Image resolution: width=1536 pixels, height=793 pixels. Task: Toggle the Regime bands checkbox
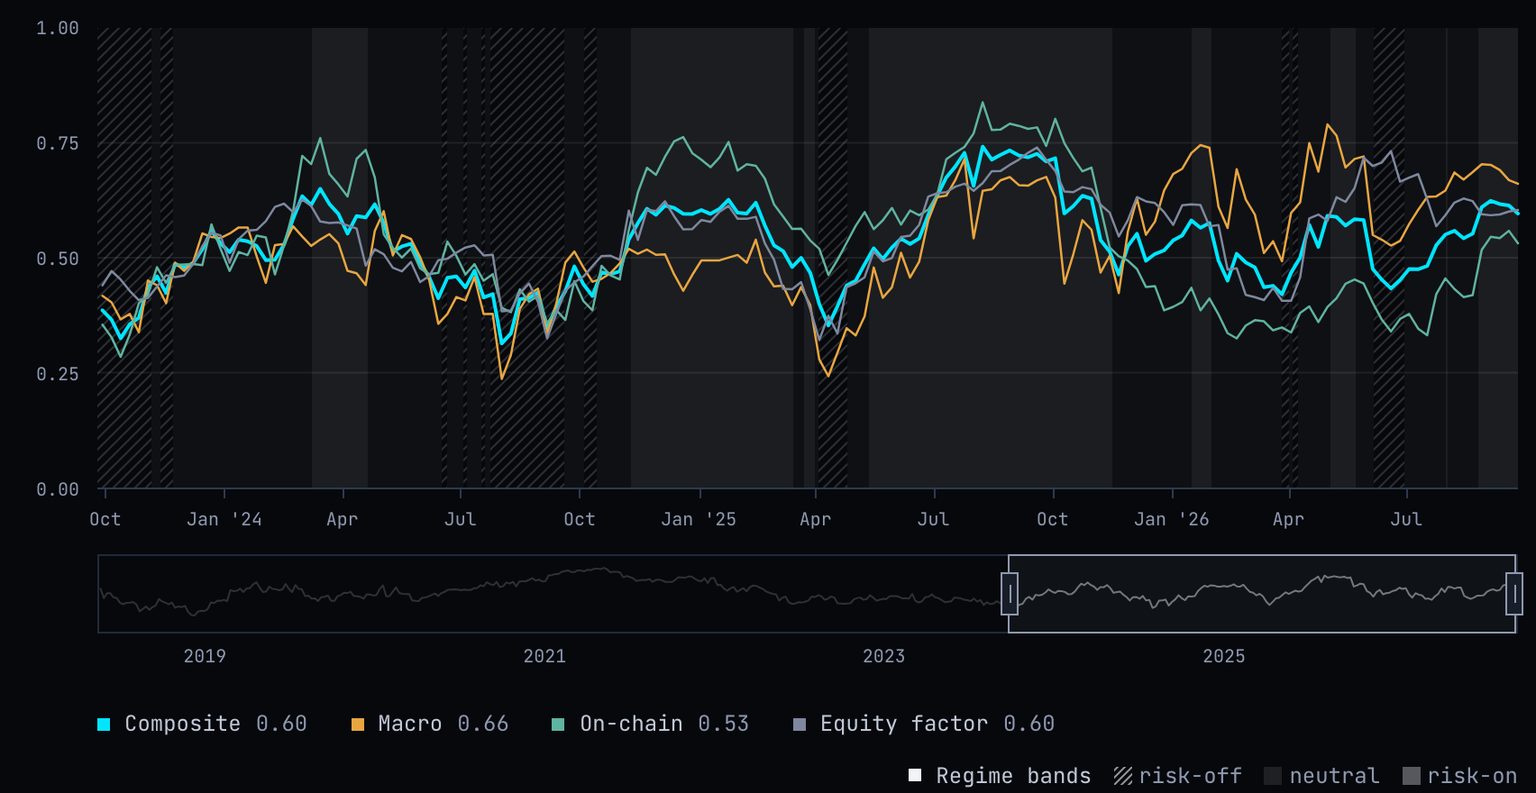click(x=915, y=776)
